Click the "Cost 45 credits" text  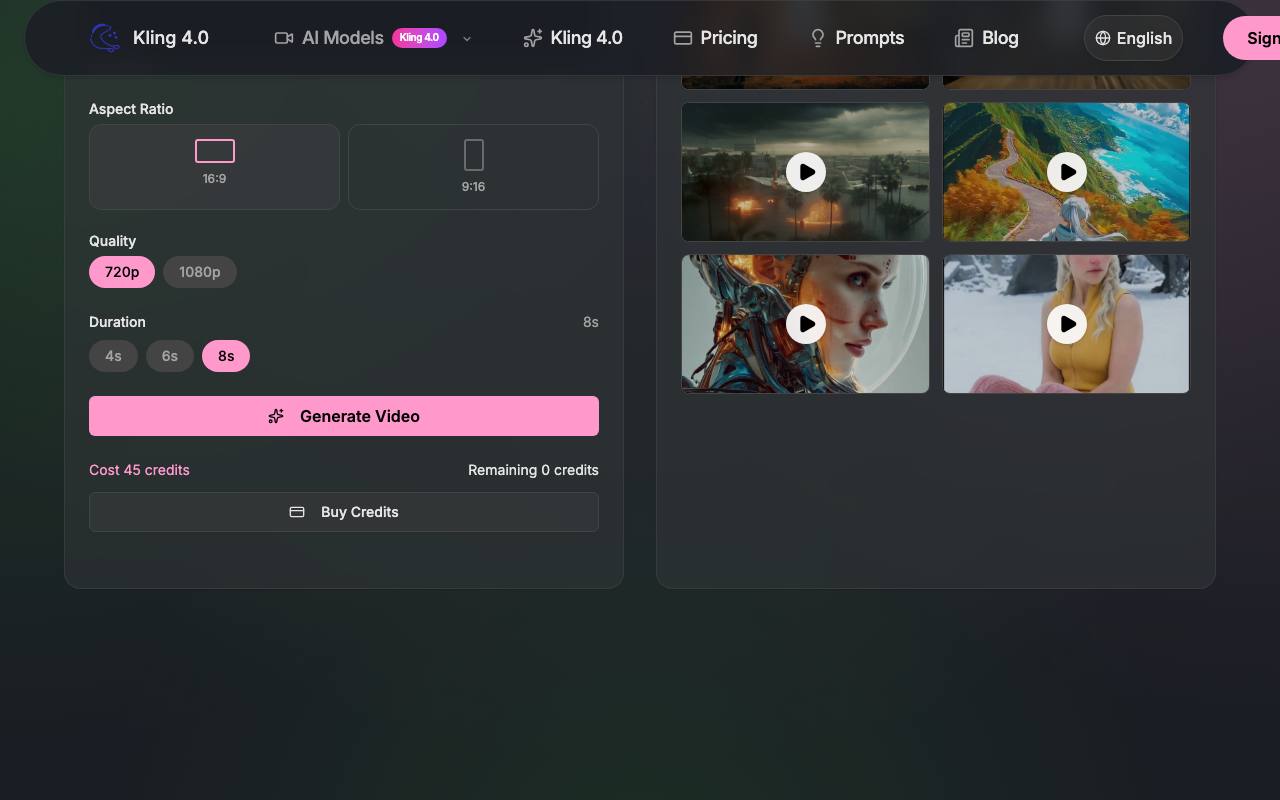pyautogui.click(x=139, y=470)
